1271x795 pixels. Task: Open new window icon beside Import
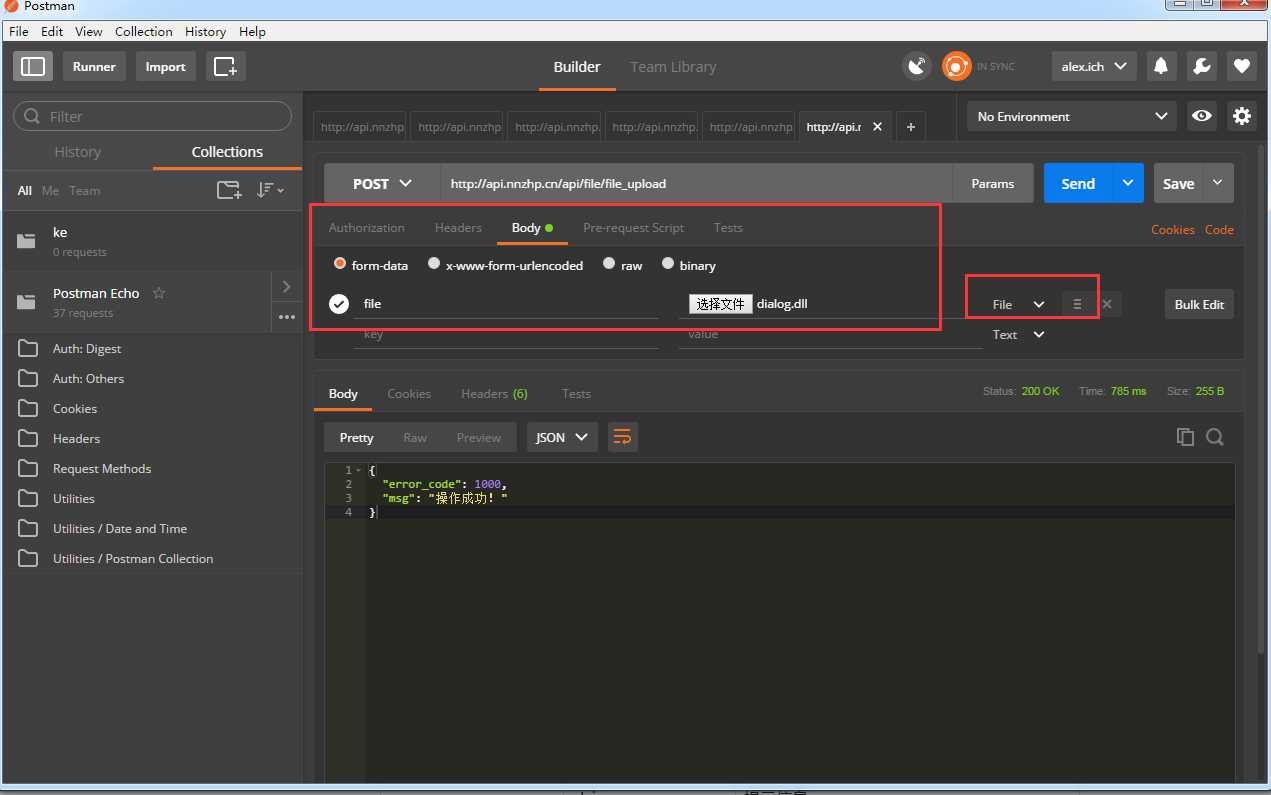(226, 67)
